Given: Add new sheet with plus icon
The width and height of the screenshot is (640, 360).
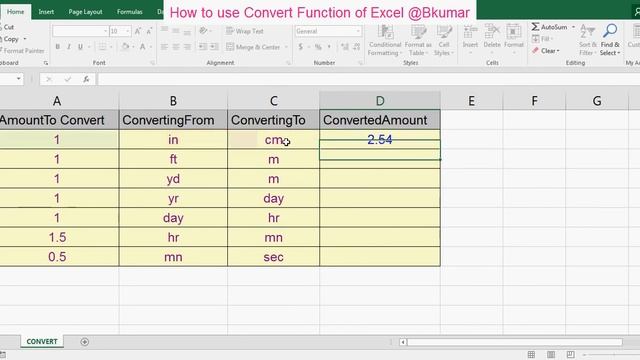Looking at the screenshot, I should coord(84,342).
